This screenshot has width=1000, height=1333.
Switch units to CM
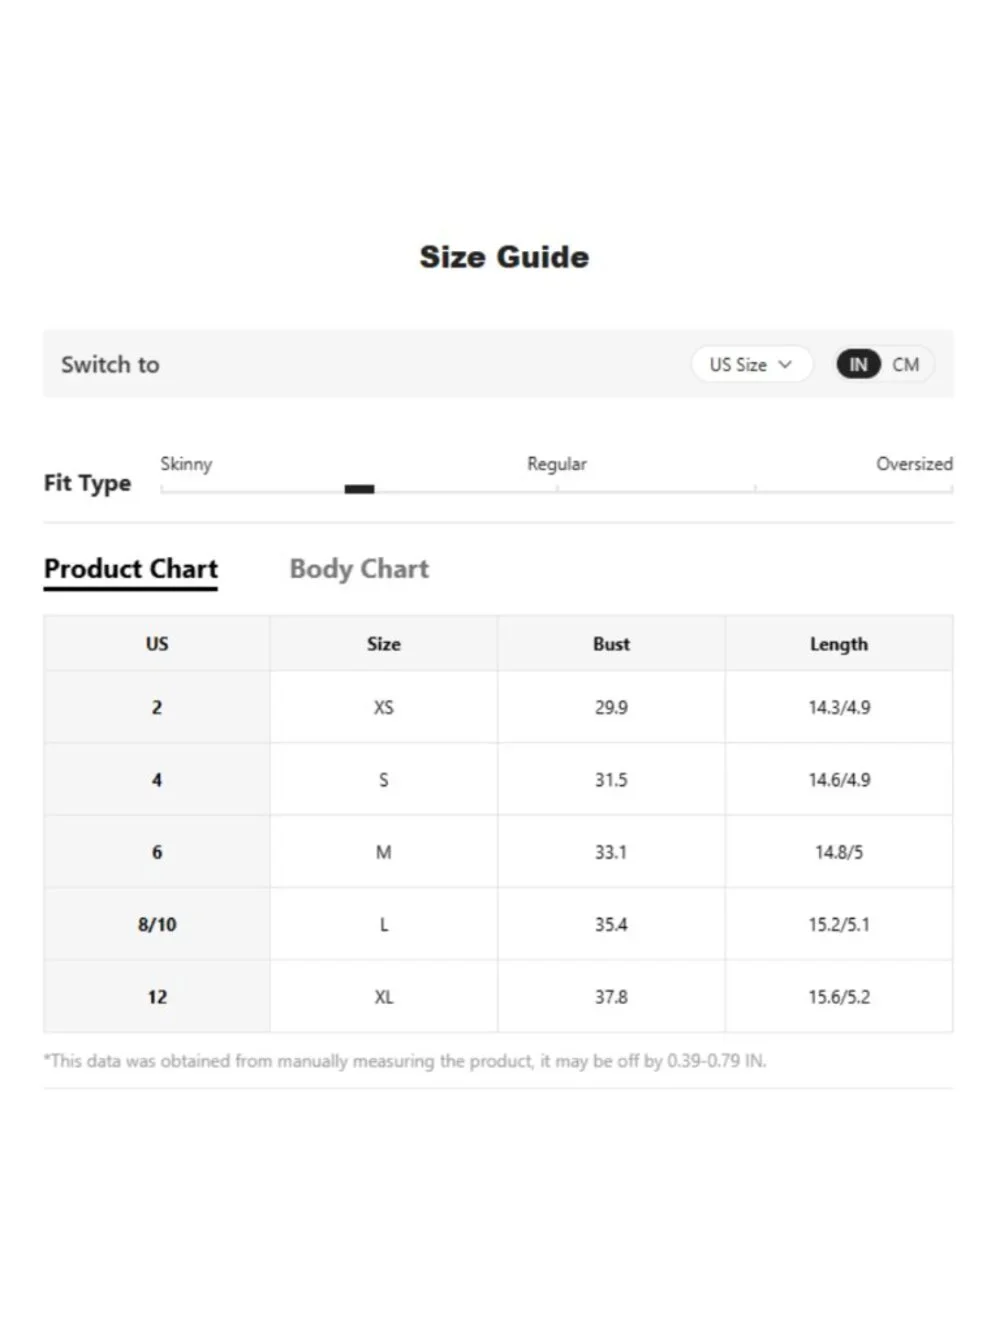906,365
